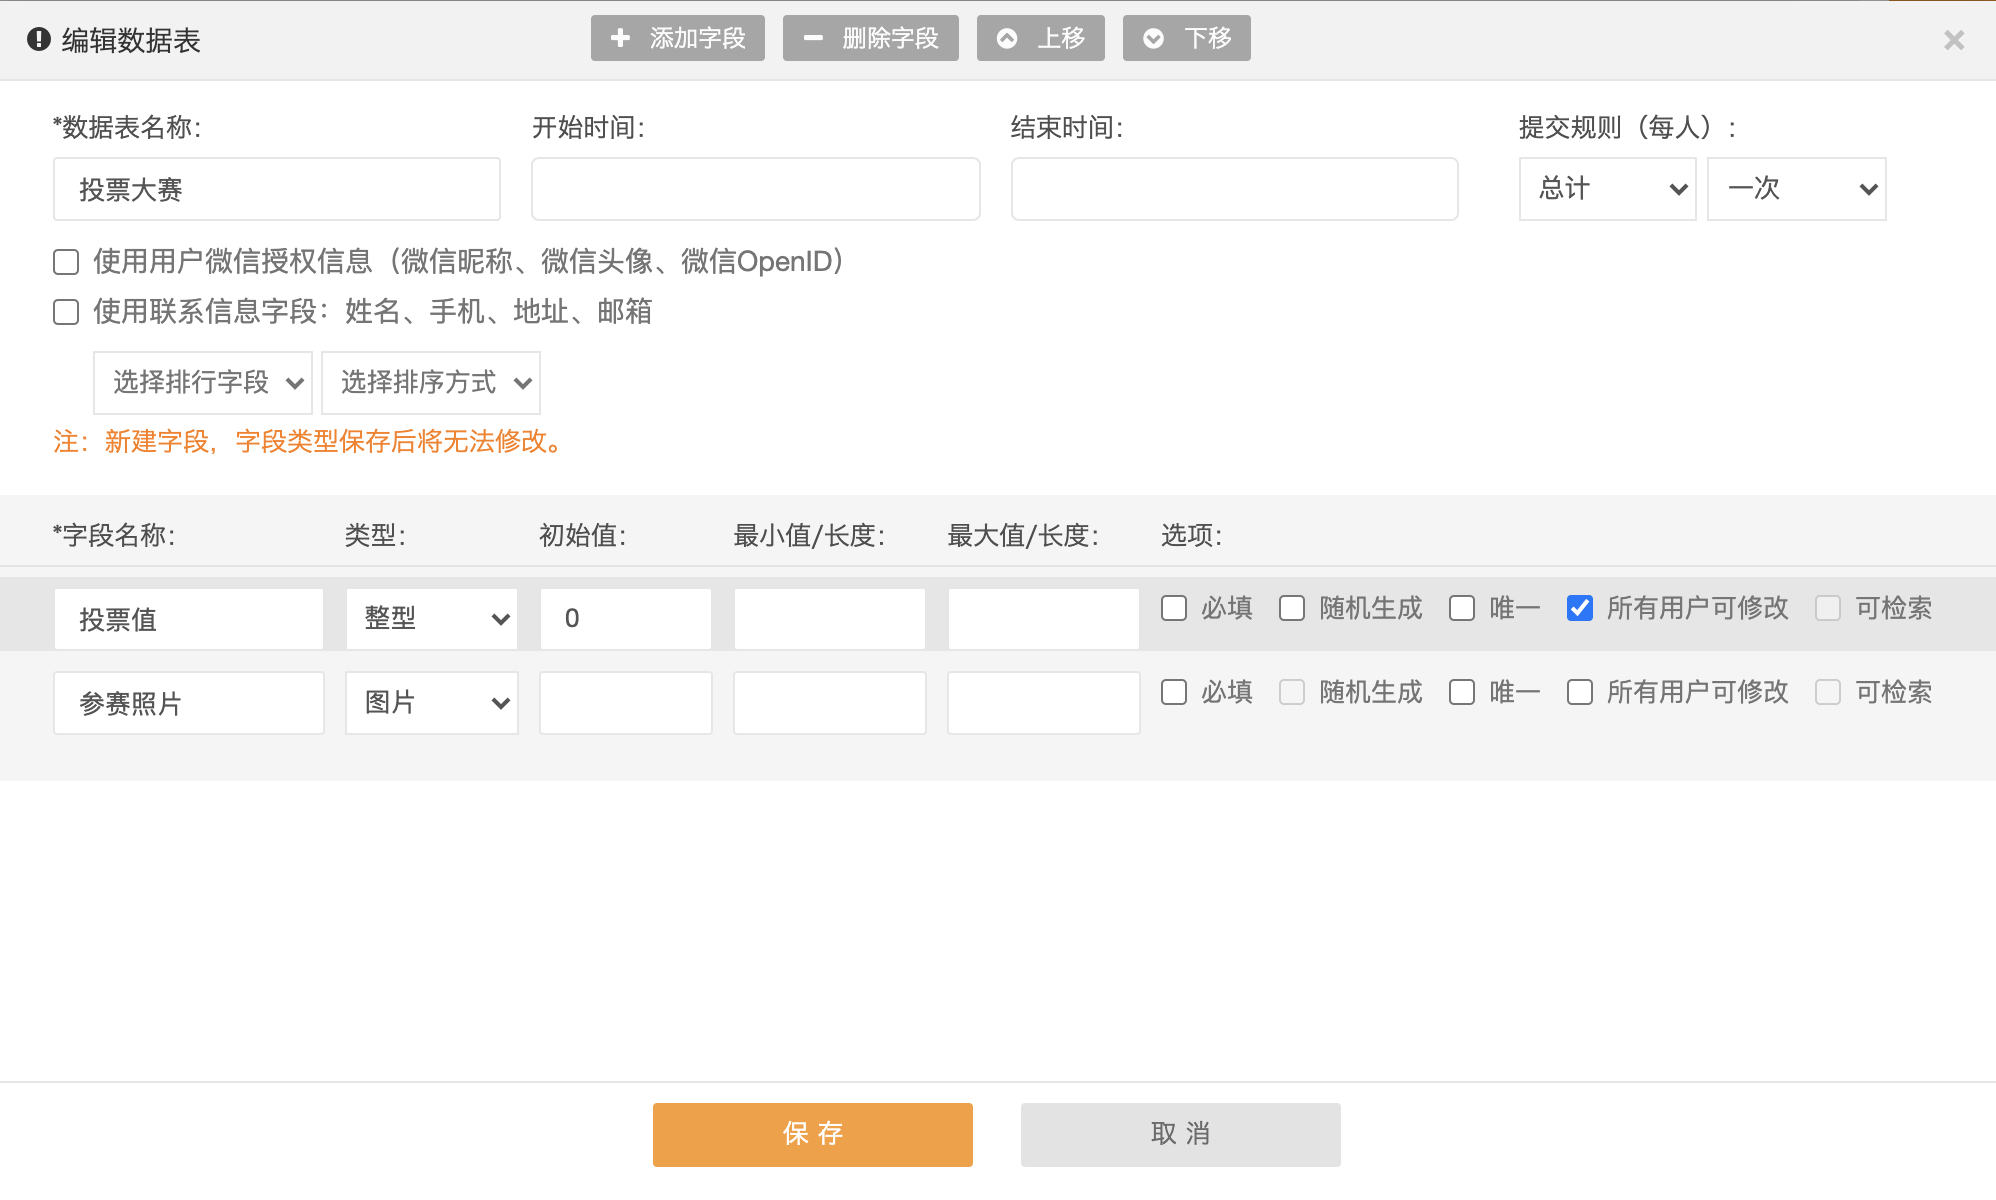Enable 唯一 for the 投票值 field
This screenshot has height=1200, width=1996.
(1462, 608)
